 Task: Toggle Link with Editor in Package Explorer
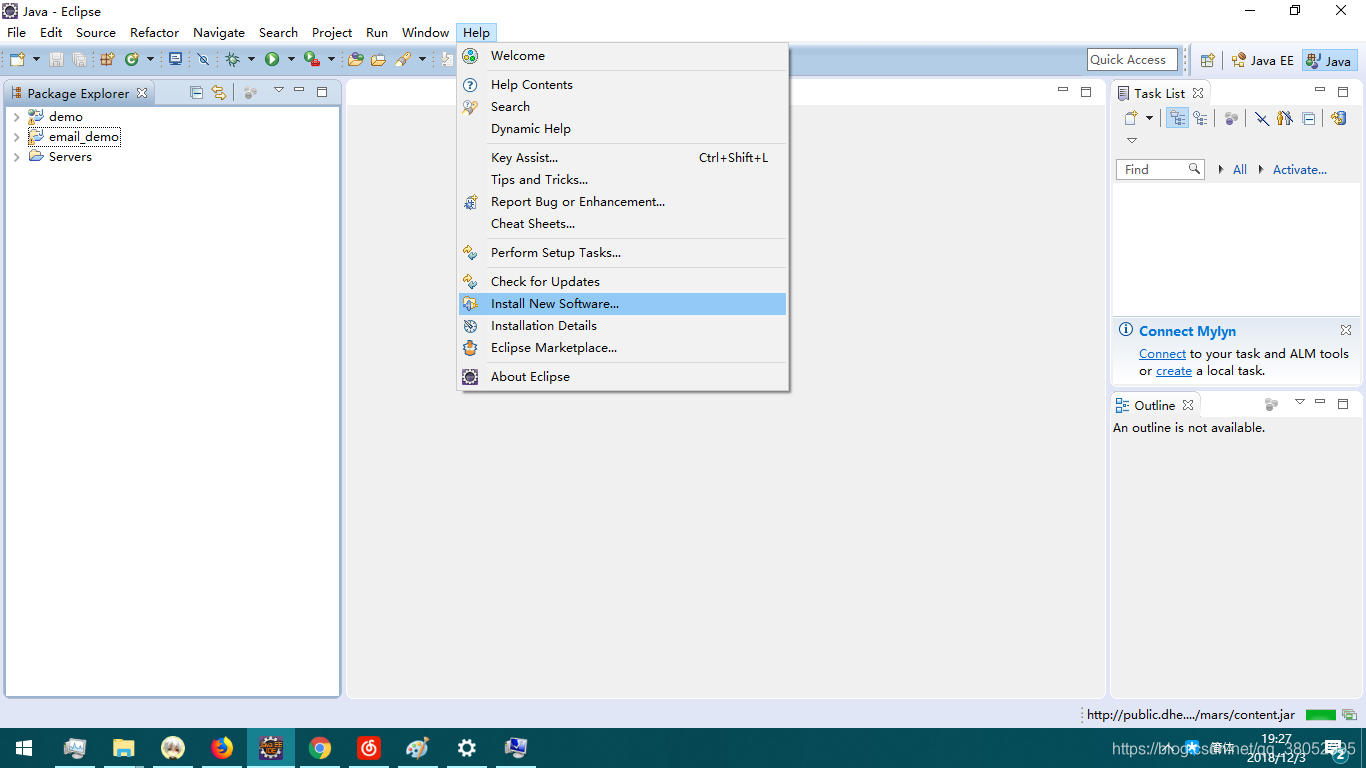[x=219, y=92]
